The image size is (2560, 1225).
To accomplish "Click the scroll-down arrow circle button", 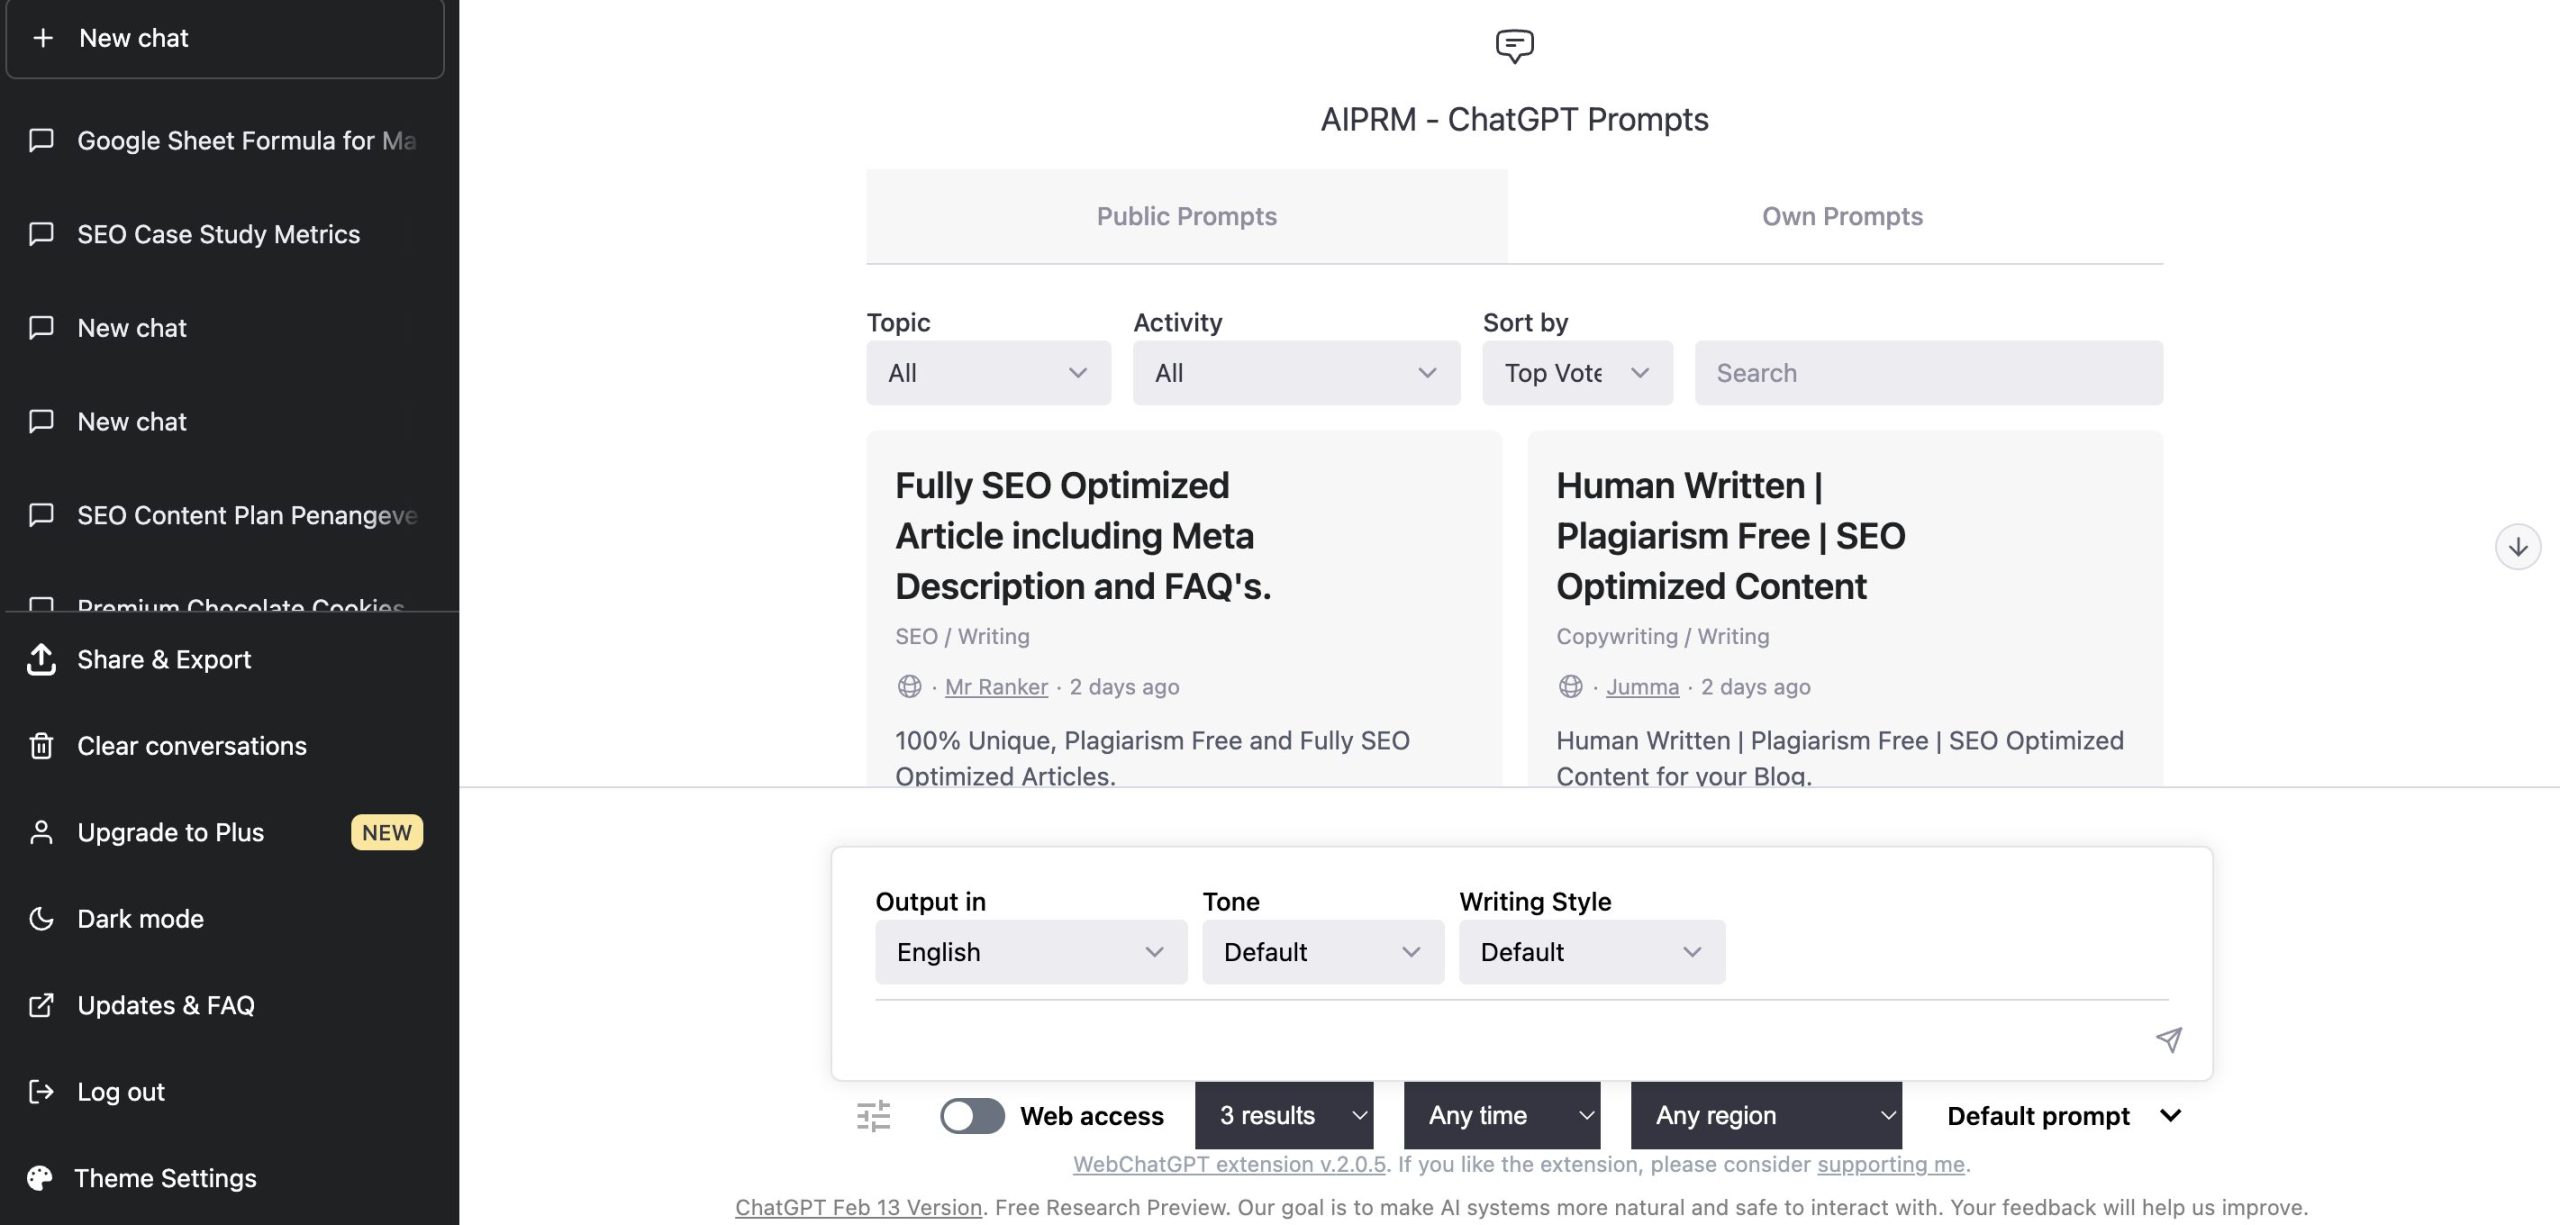I will coord(2517,547).
